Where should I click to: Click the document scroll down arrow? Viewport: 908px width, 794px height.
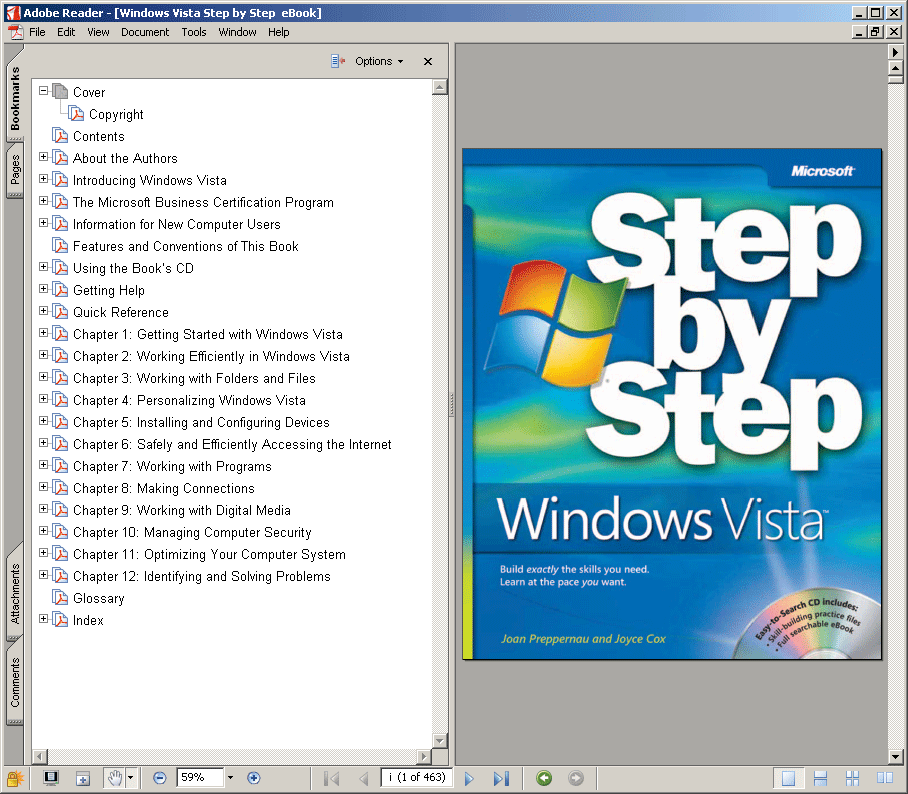coord(895,756)
